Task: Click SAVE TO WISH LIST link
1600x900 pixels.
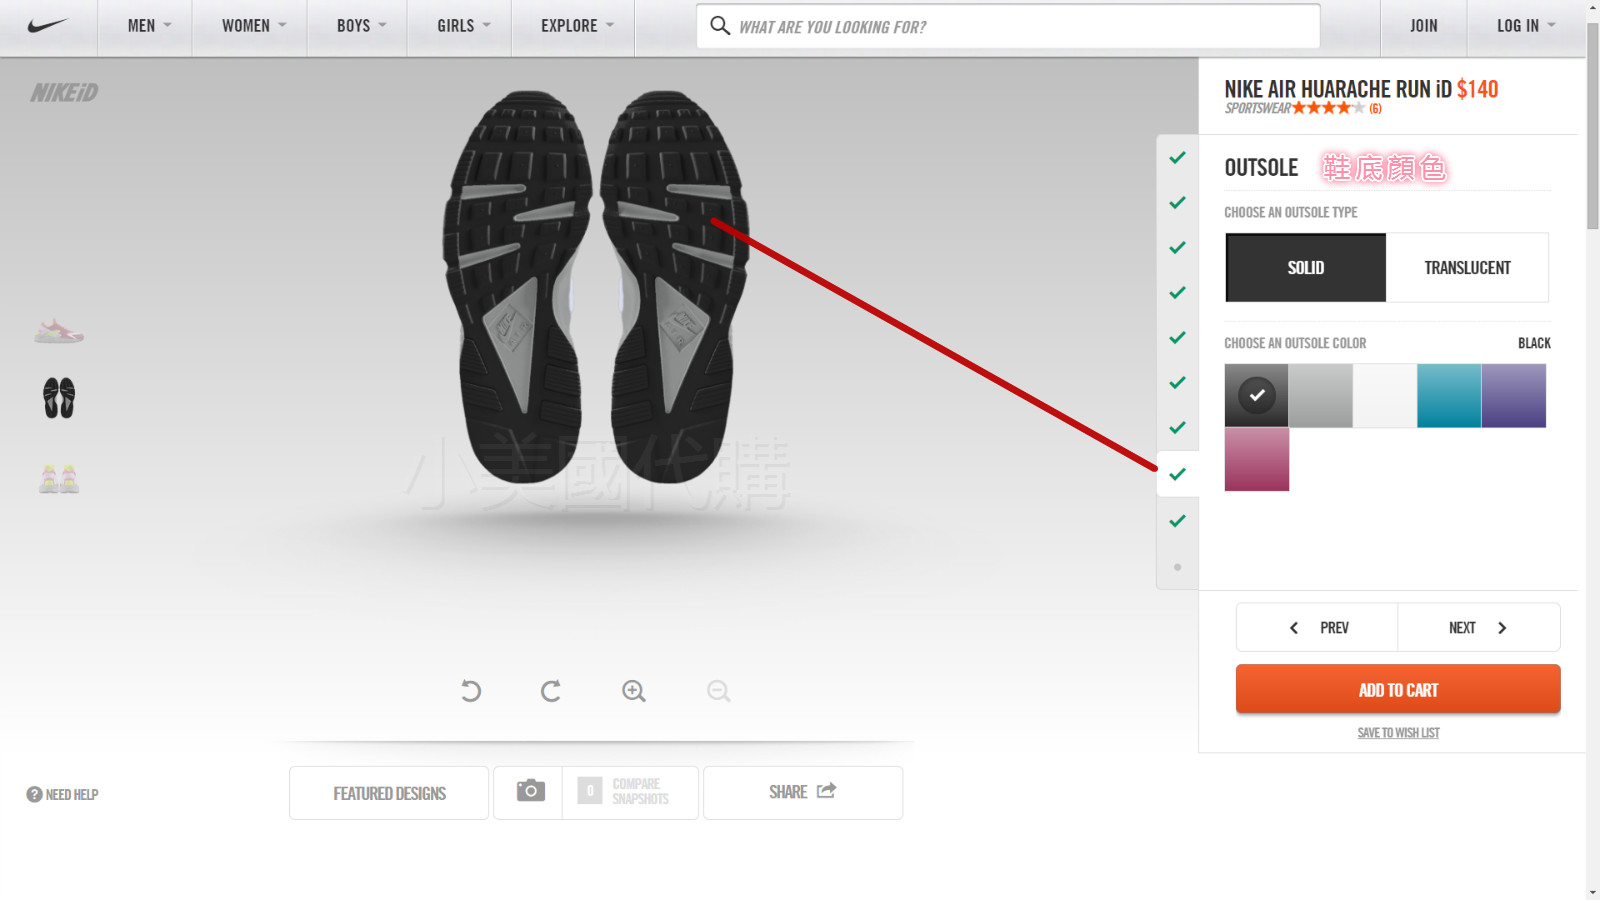Action: point(1398,733)
